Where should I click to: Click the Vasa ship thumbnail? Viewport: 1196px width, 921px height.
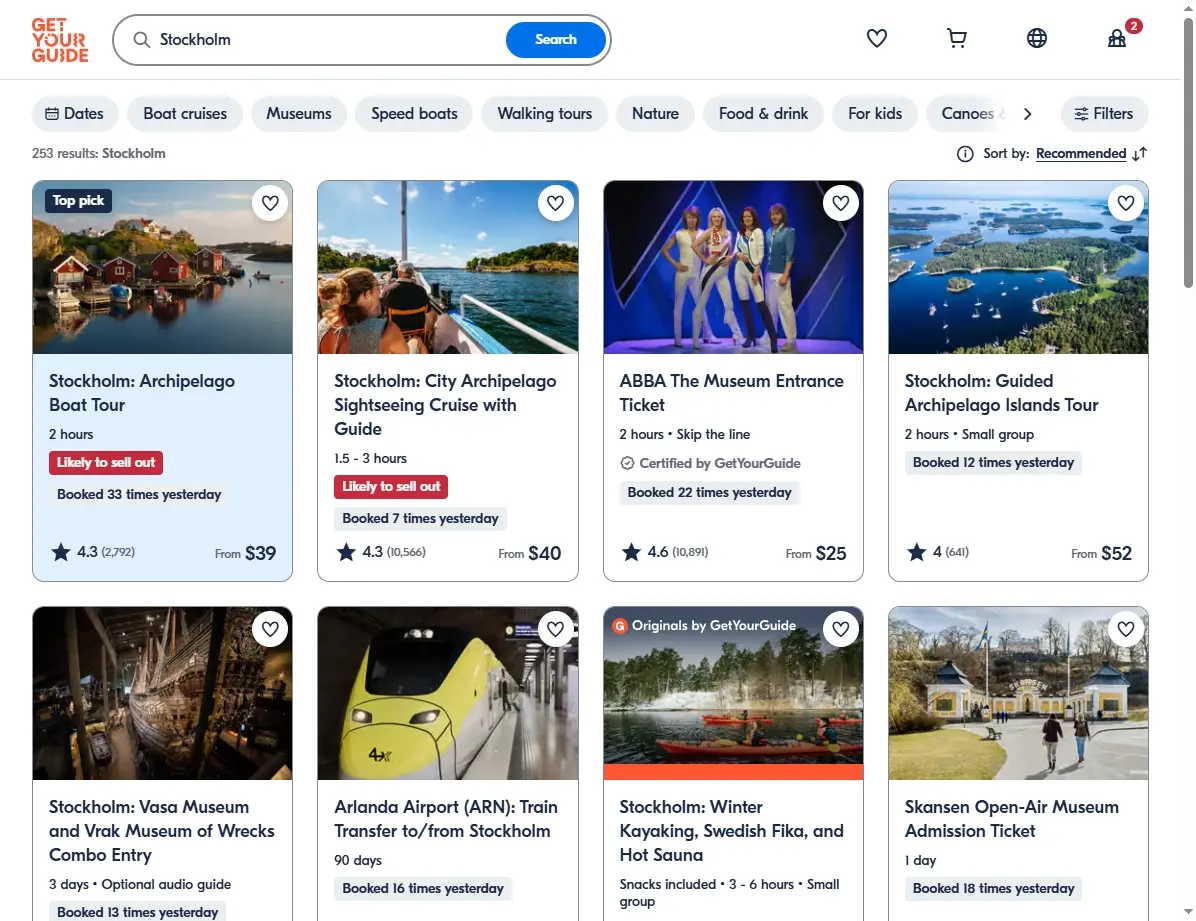click(x=162, y=694)
